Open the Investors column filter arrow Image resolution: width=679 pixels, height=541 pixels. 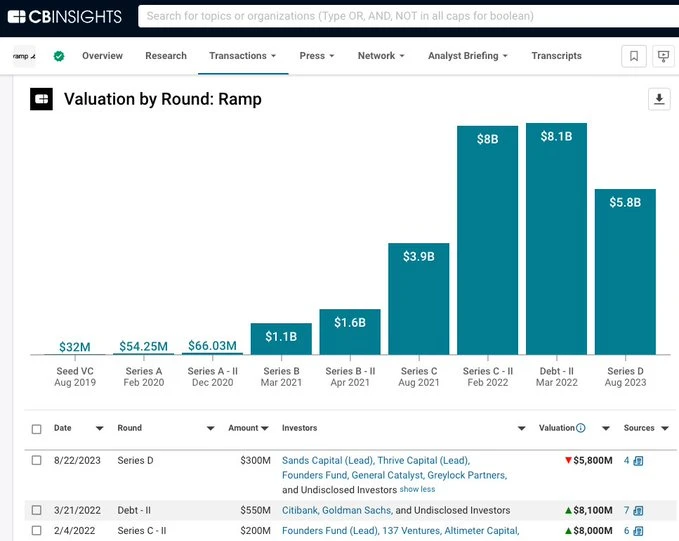pos(521,428)
